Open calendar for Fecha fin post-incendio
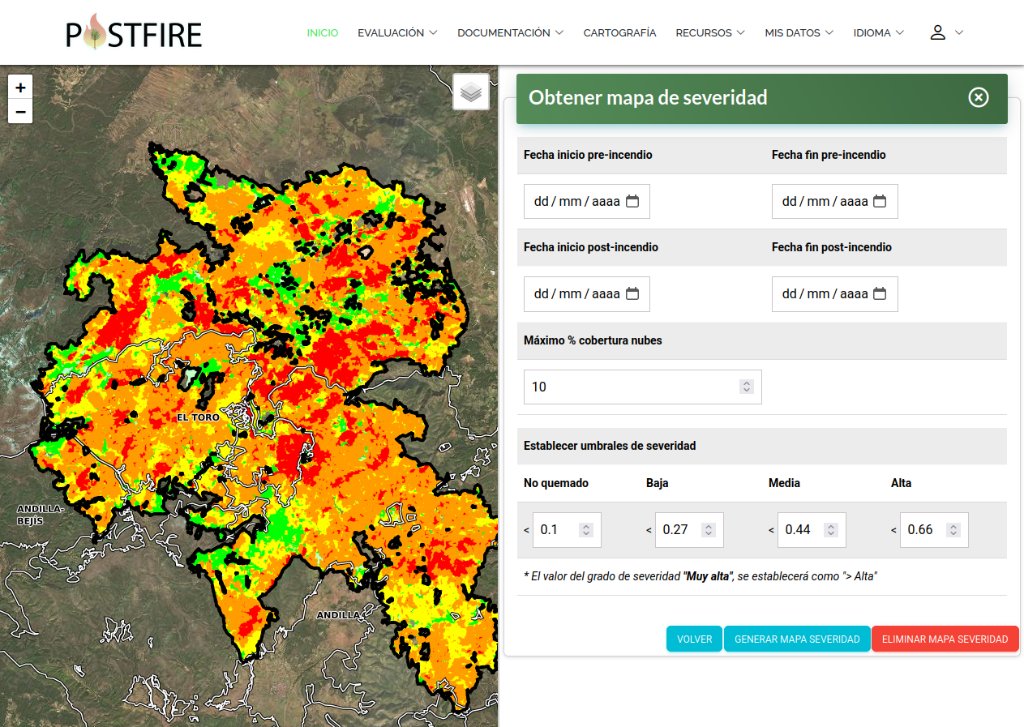1024x727 pixels. [x=880, y=294]
